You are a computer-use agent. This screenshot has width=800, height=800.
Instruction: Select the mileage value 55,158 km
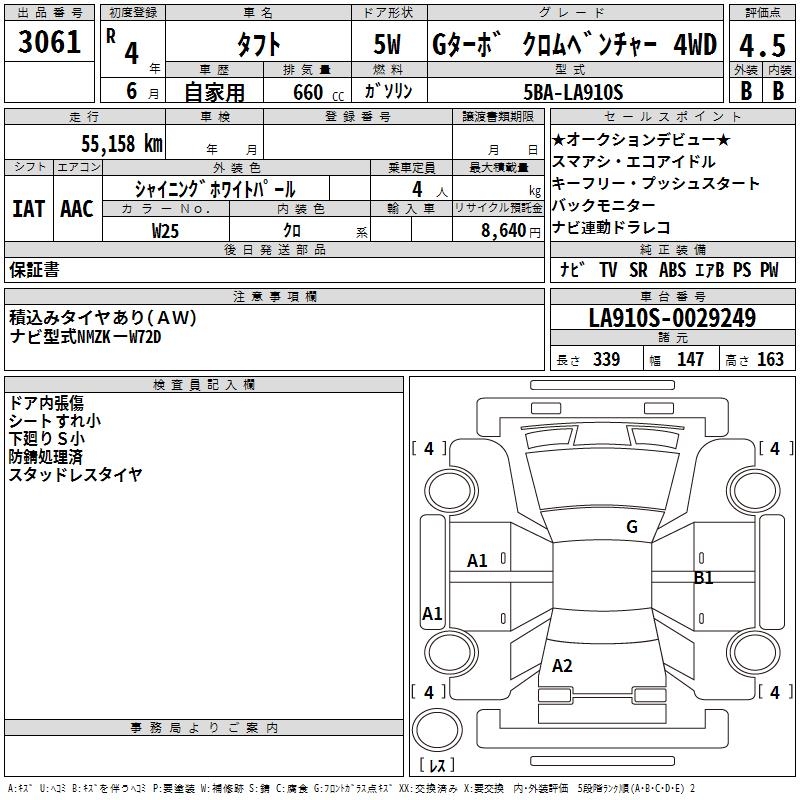pyautogui.click(x=109, y=144)
